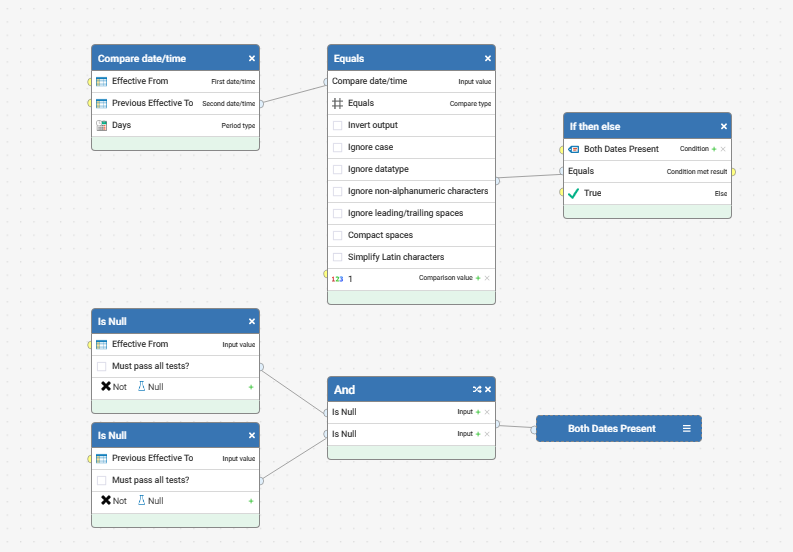This screenshot has width=793, height=552.
Task: Add a new condition in If then else
Action: coord(714,149)
